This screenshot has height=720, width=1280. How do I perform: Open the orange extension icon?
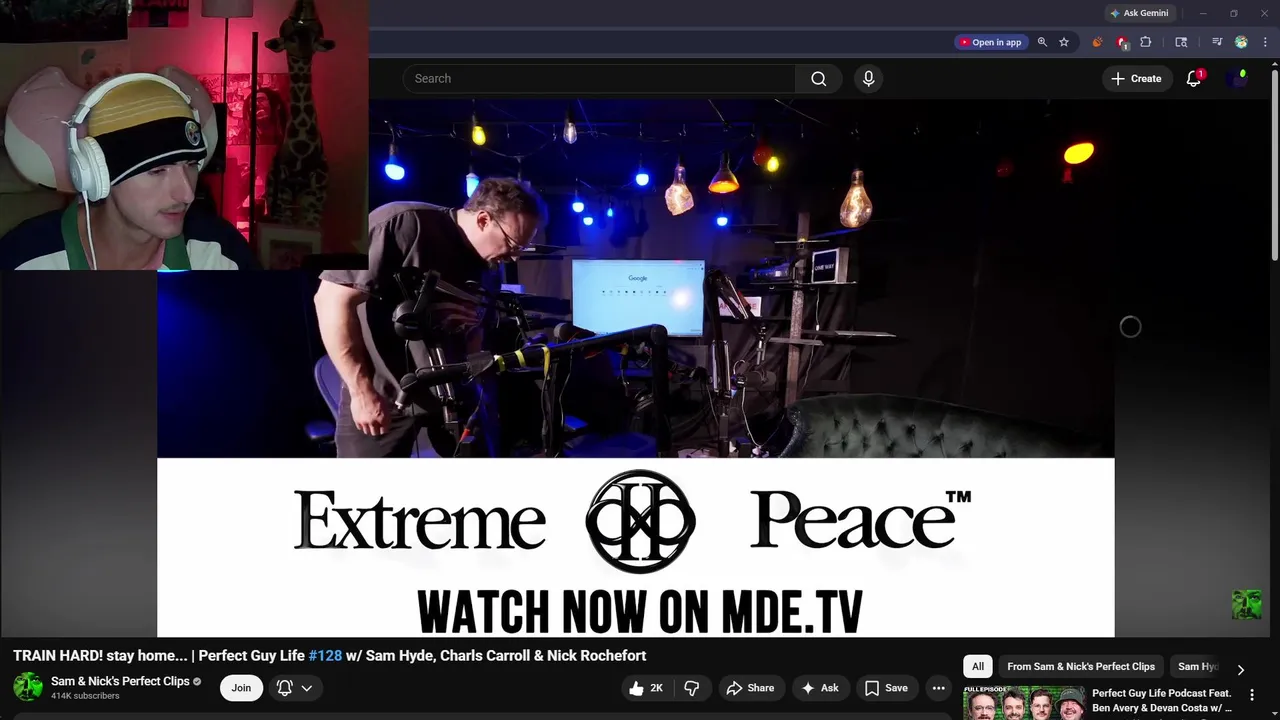pyautogui.click(x=1097, y=42)
